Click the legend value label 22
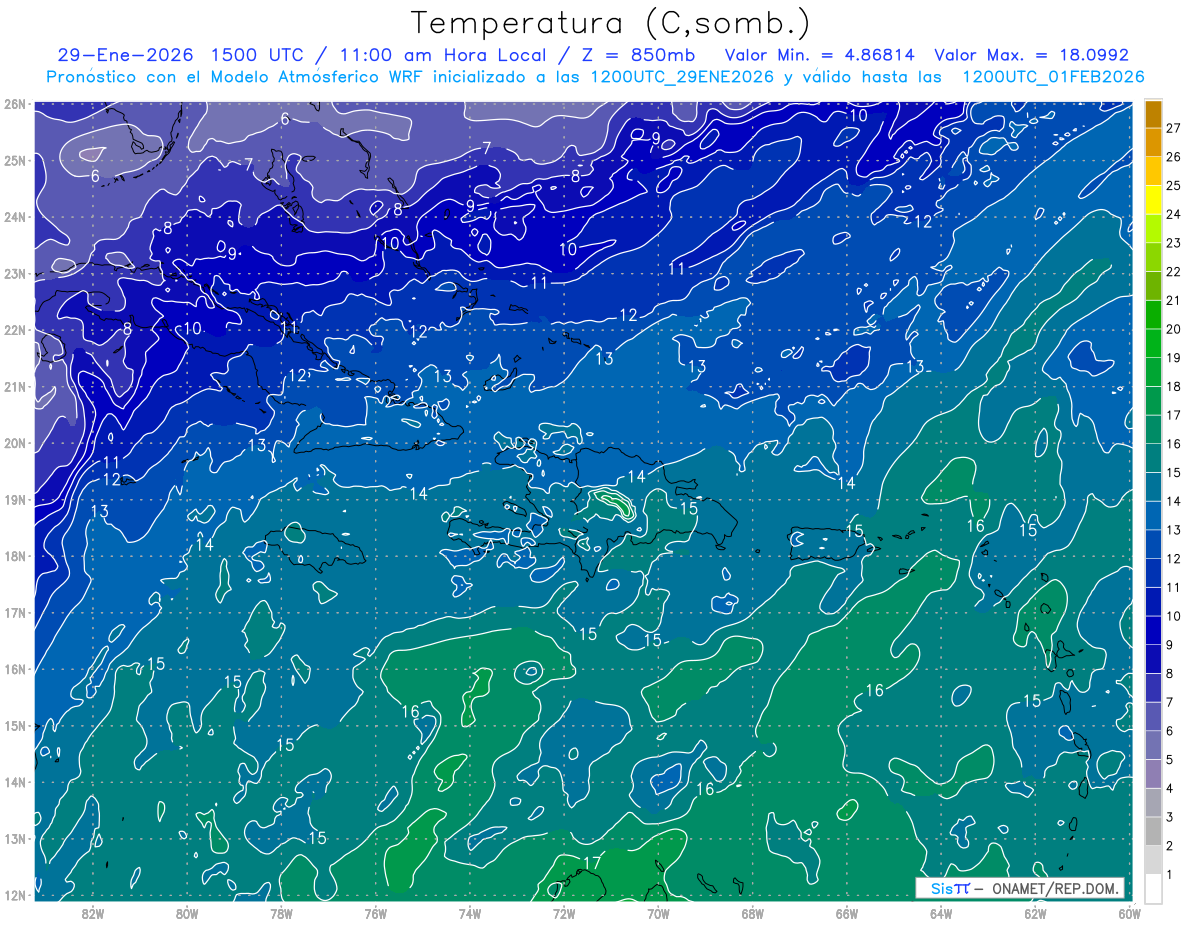 [x=1173, y=272]
